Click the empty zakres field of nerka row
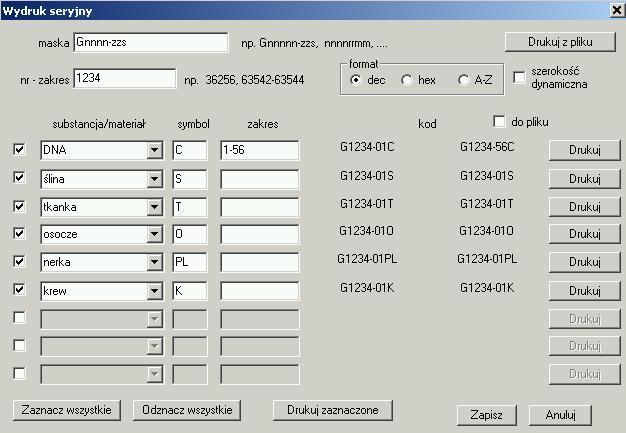Image resolution: width=626 pixels, height=433 pixels. click(260, 262)
